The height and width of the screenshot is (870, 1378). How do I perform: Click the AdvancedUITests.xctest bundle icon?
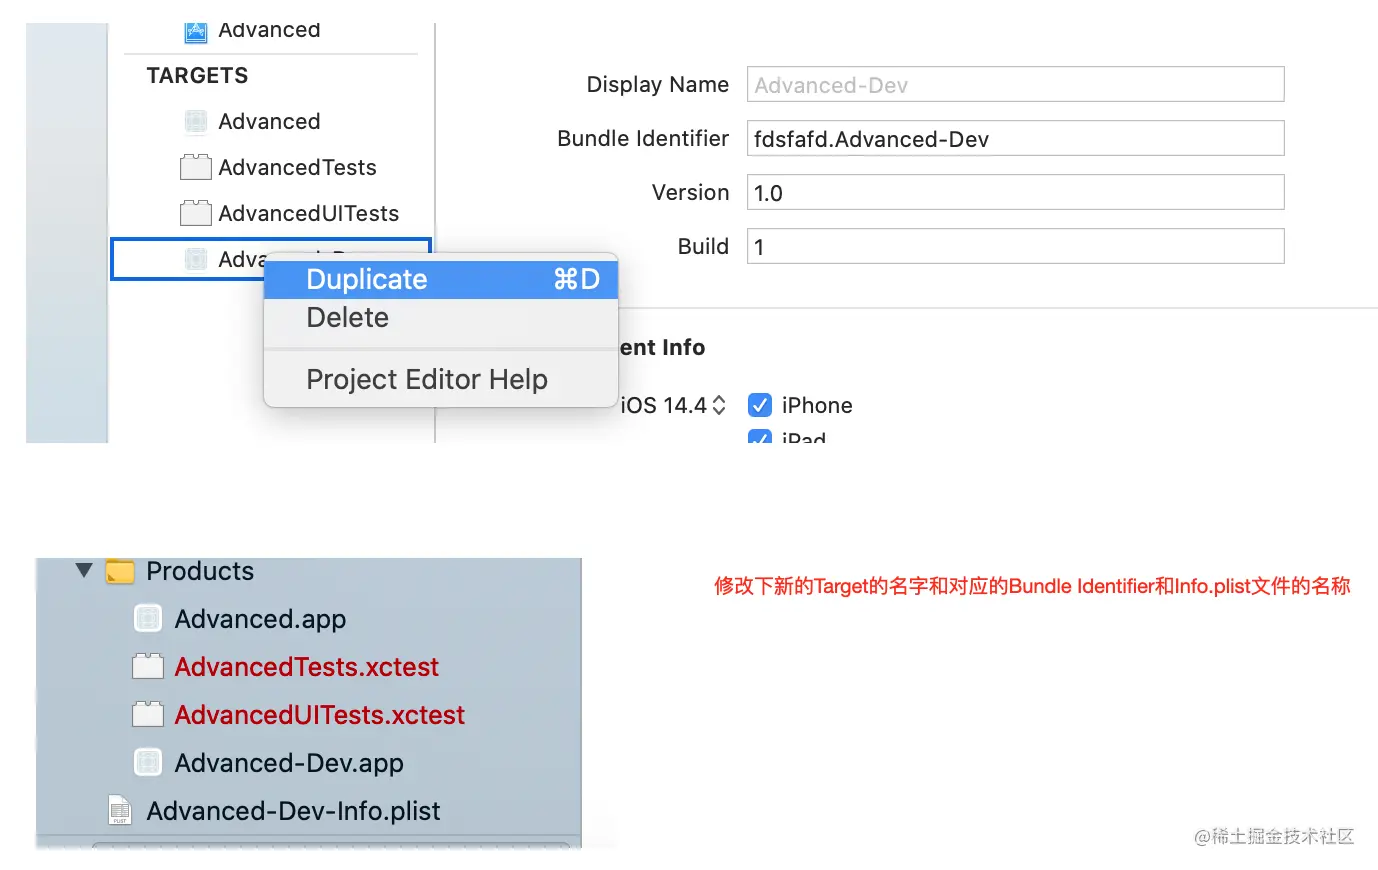pos(148,715)
